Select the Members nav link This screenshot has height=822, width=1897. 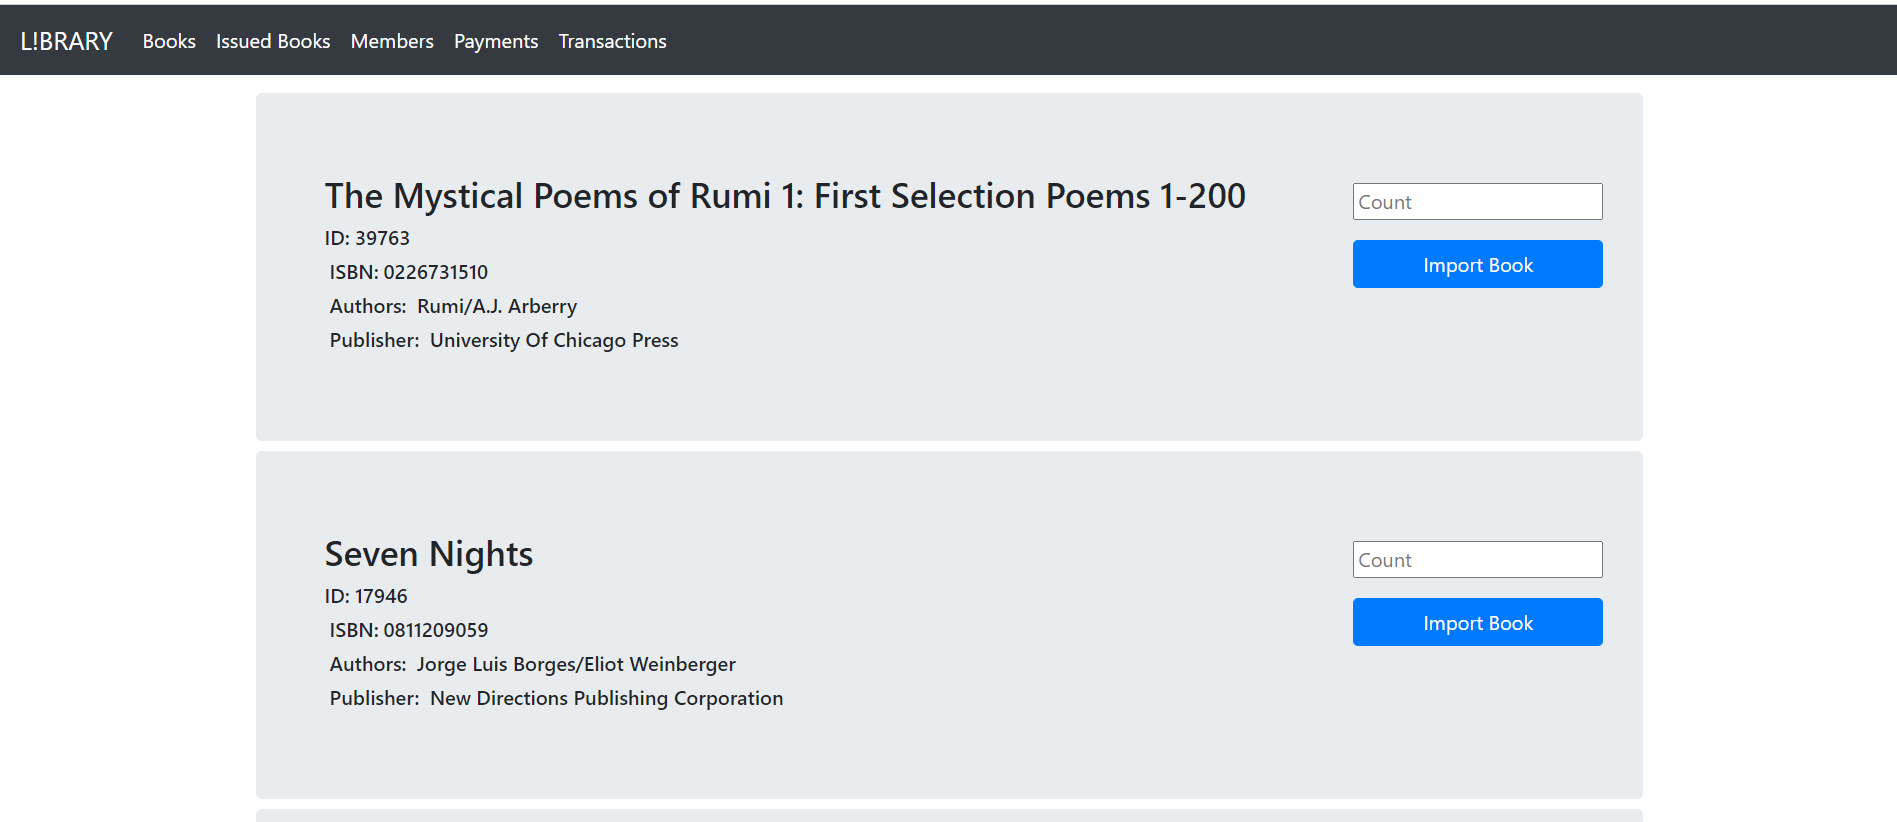coord(392,41)
